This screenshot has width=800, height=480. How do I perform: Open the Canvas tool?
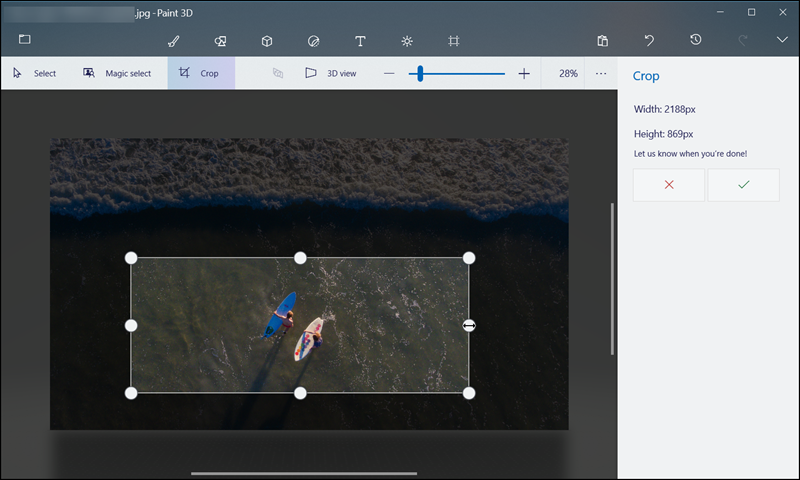(x=454, y=41)
